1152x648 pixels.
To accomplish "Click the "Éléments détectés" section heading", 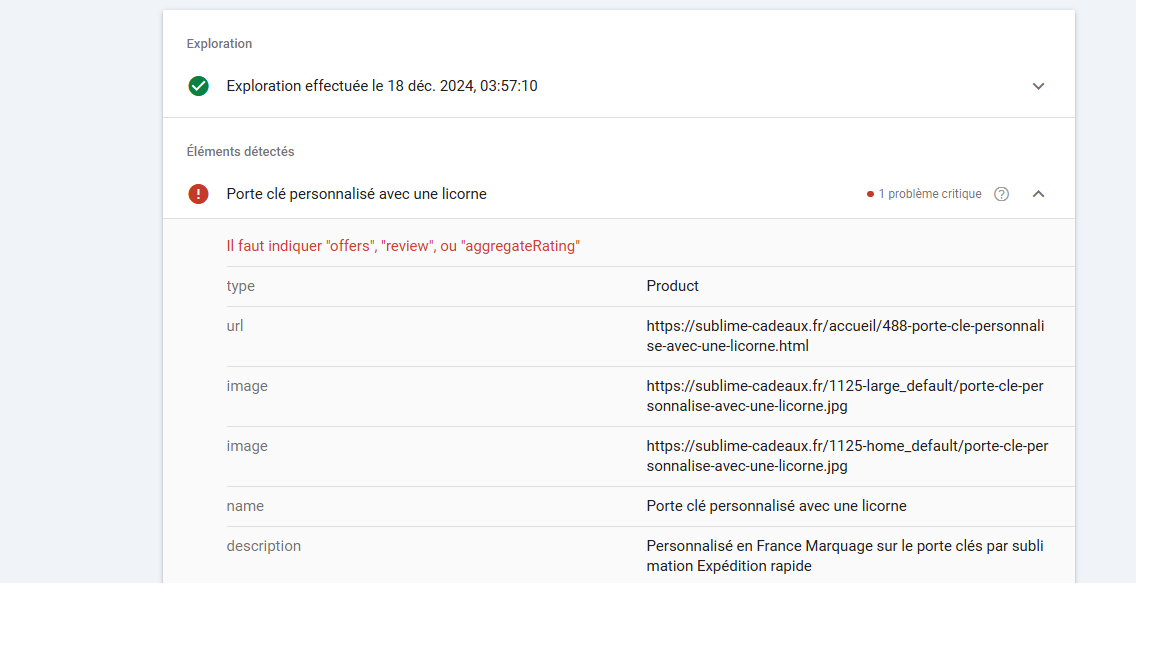I will pos(240,151).
